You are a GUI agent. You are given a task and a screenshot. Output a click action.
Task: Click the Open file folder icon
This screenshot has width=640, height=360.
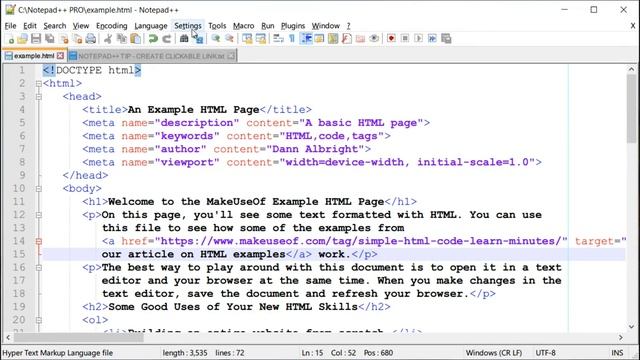(x=22, y=39)
